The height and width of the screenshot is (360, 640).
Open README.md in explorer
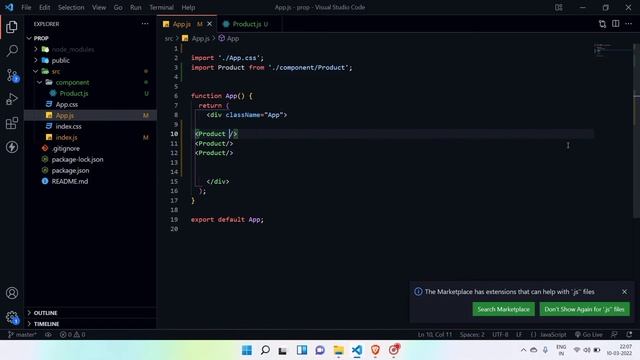point(69,182)
